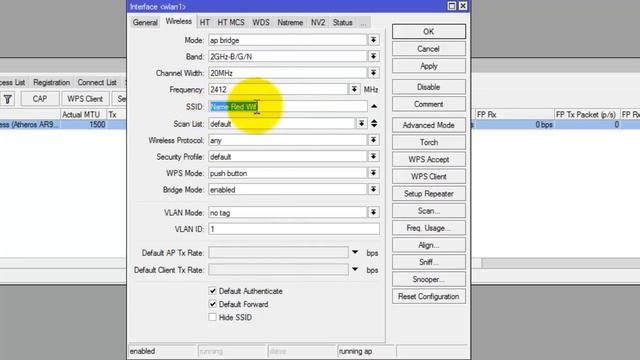Click the Cancel button
The image size is (640, 360).
[429, 49]
